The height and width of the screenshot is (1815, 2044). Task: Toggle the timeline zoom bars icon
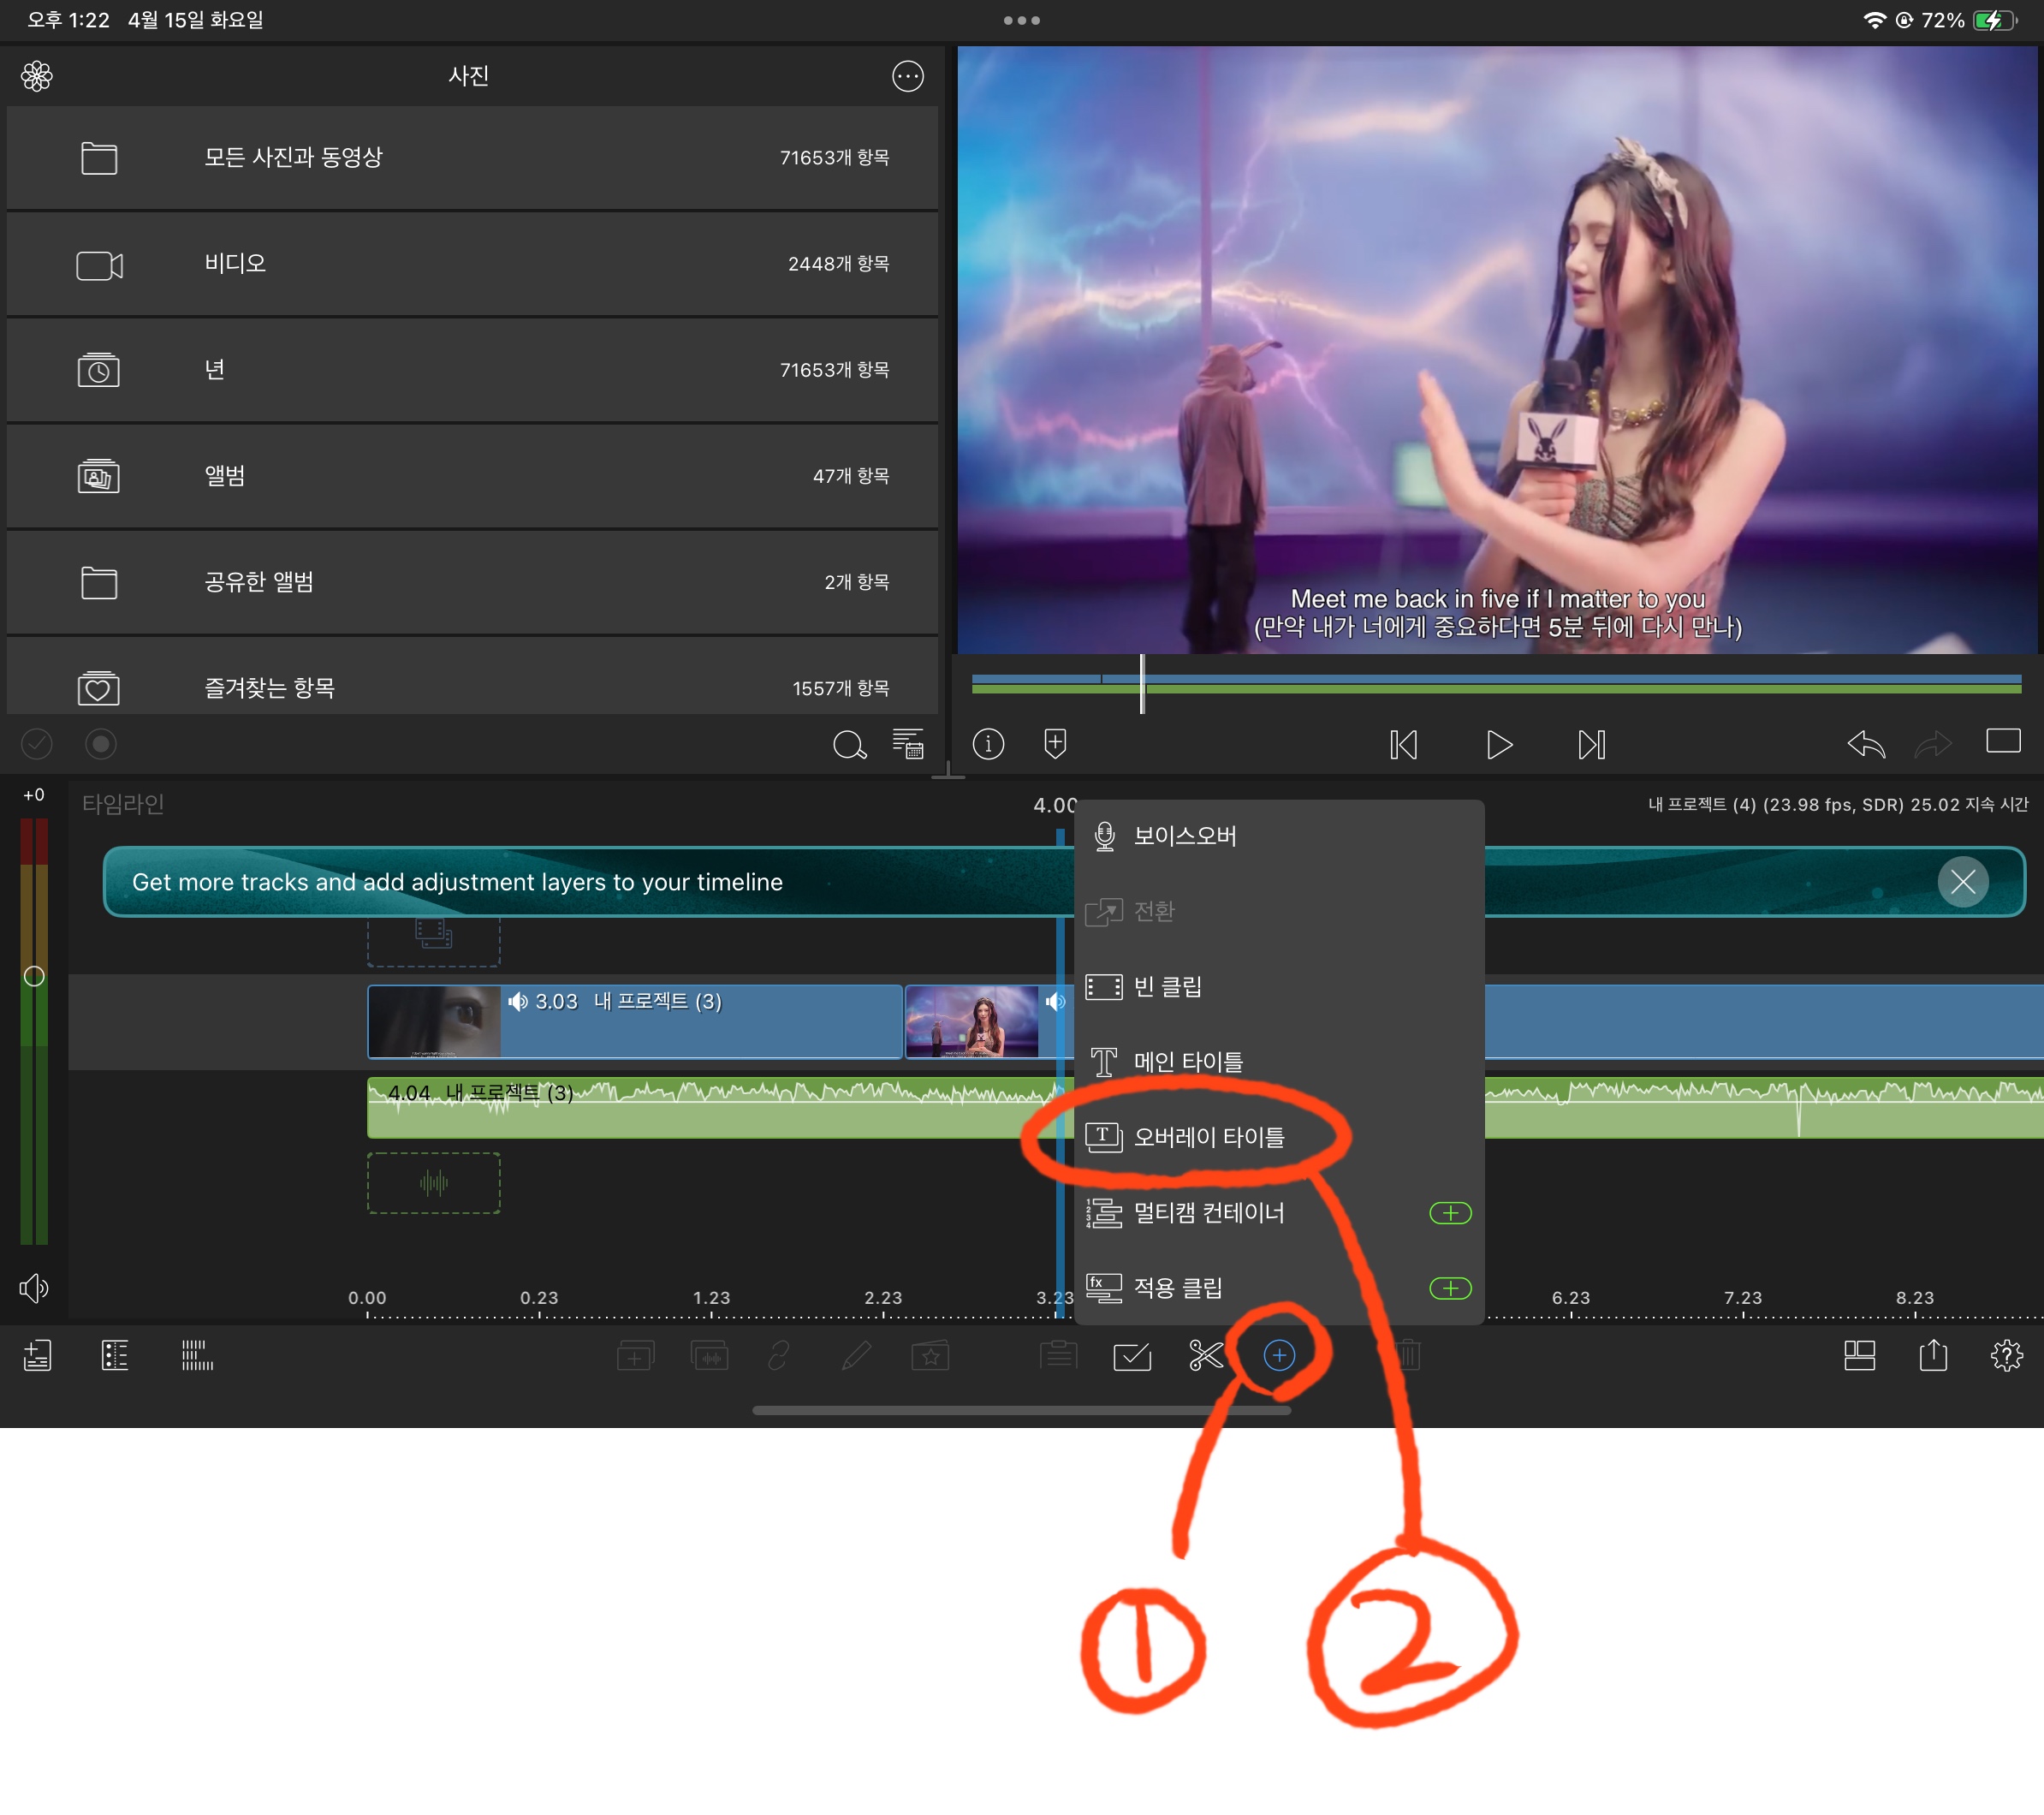197,1356
